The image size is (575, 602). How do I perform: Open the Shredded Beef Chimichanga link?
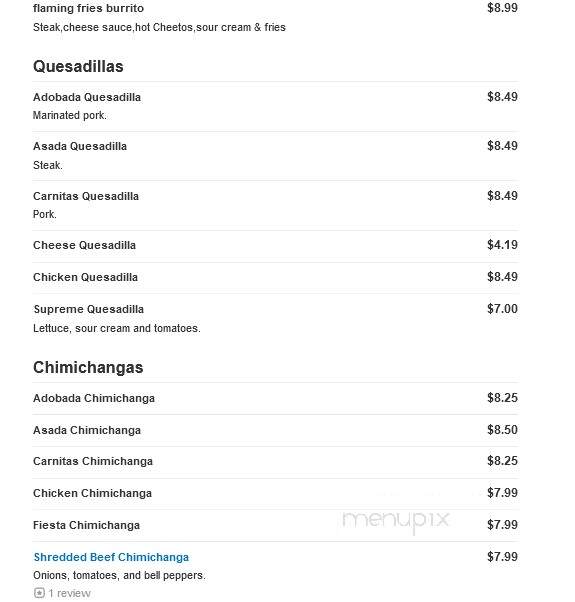pyautogui.click(x=111, y=557)
